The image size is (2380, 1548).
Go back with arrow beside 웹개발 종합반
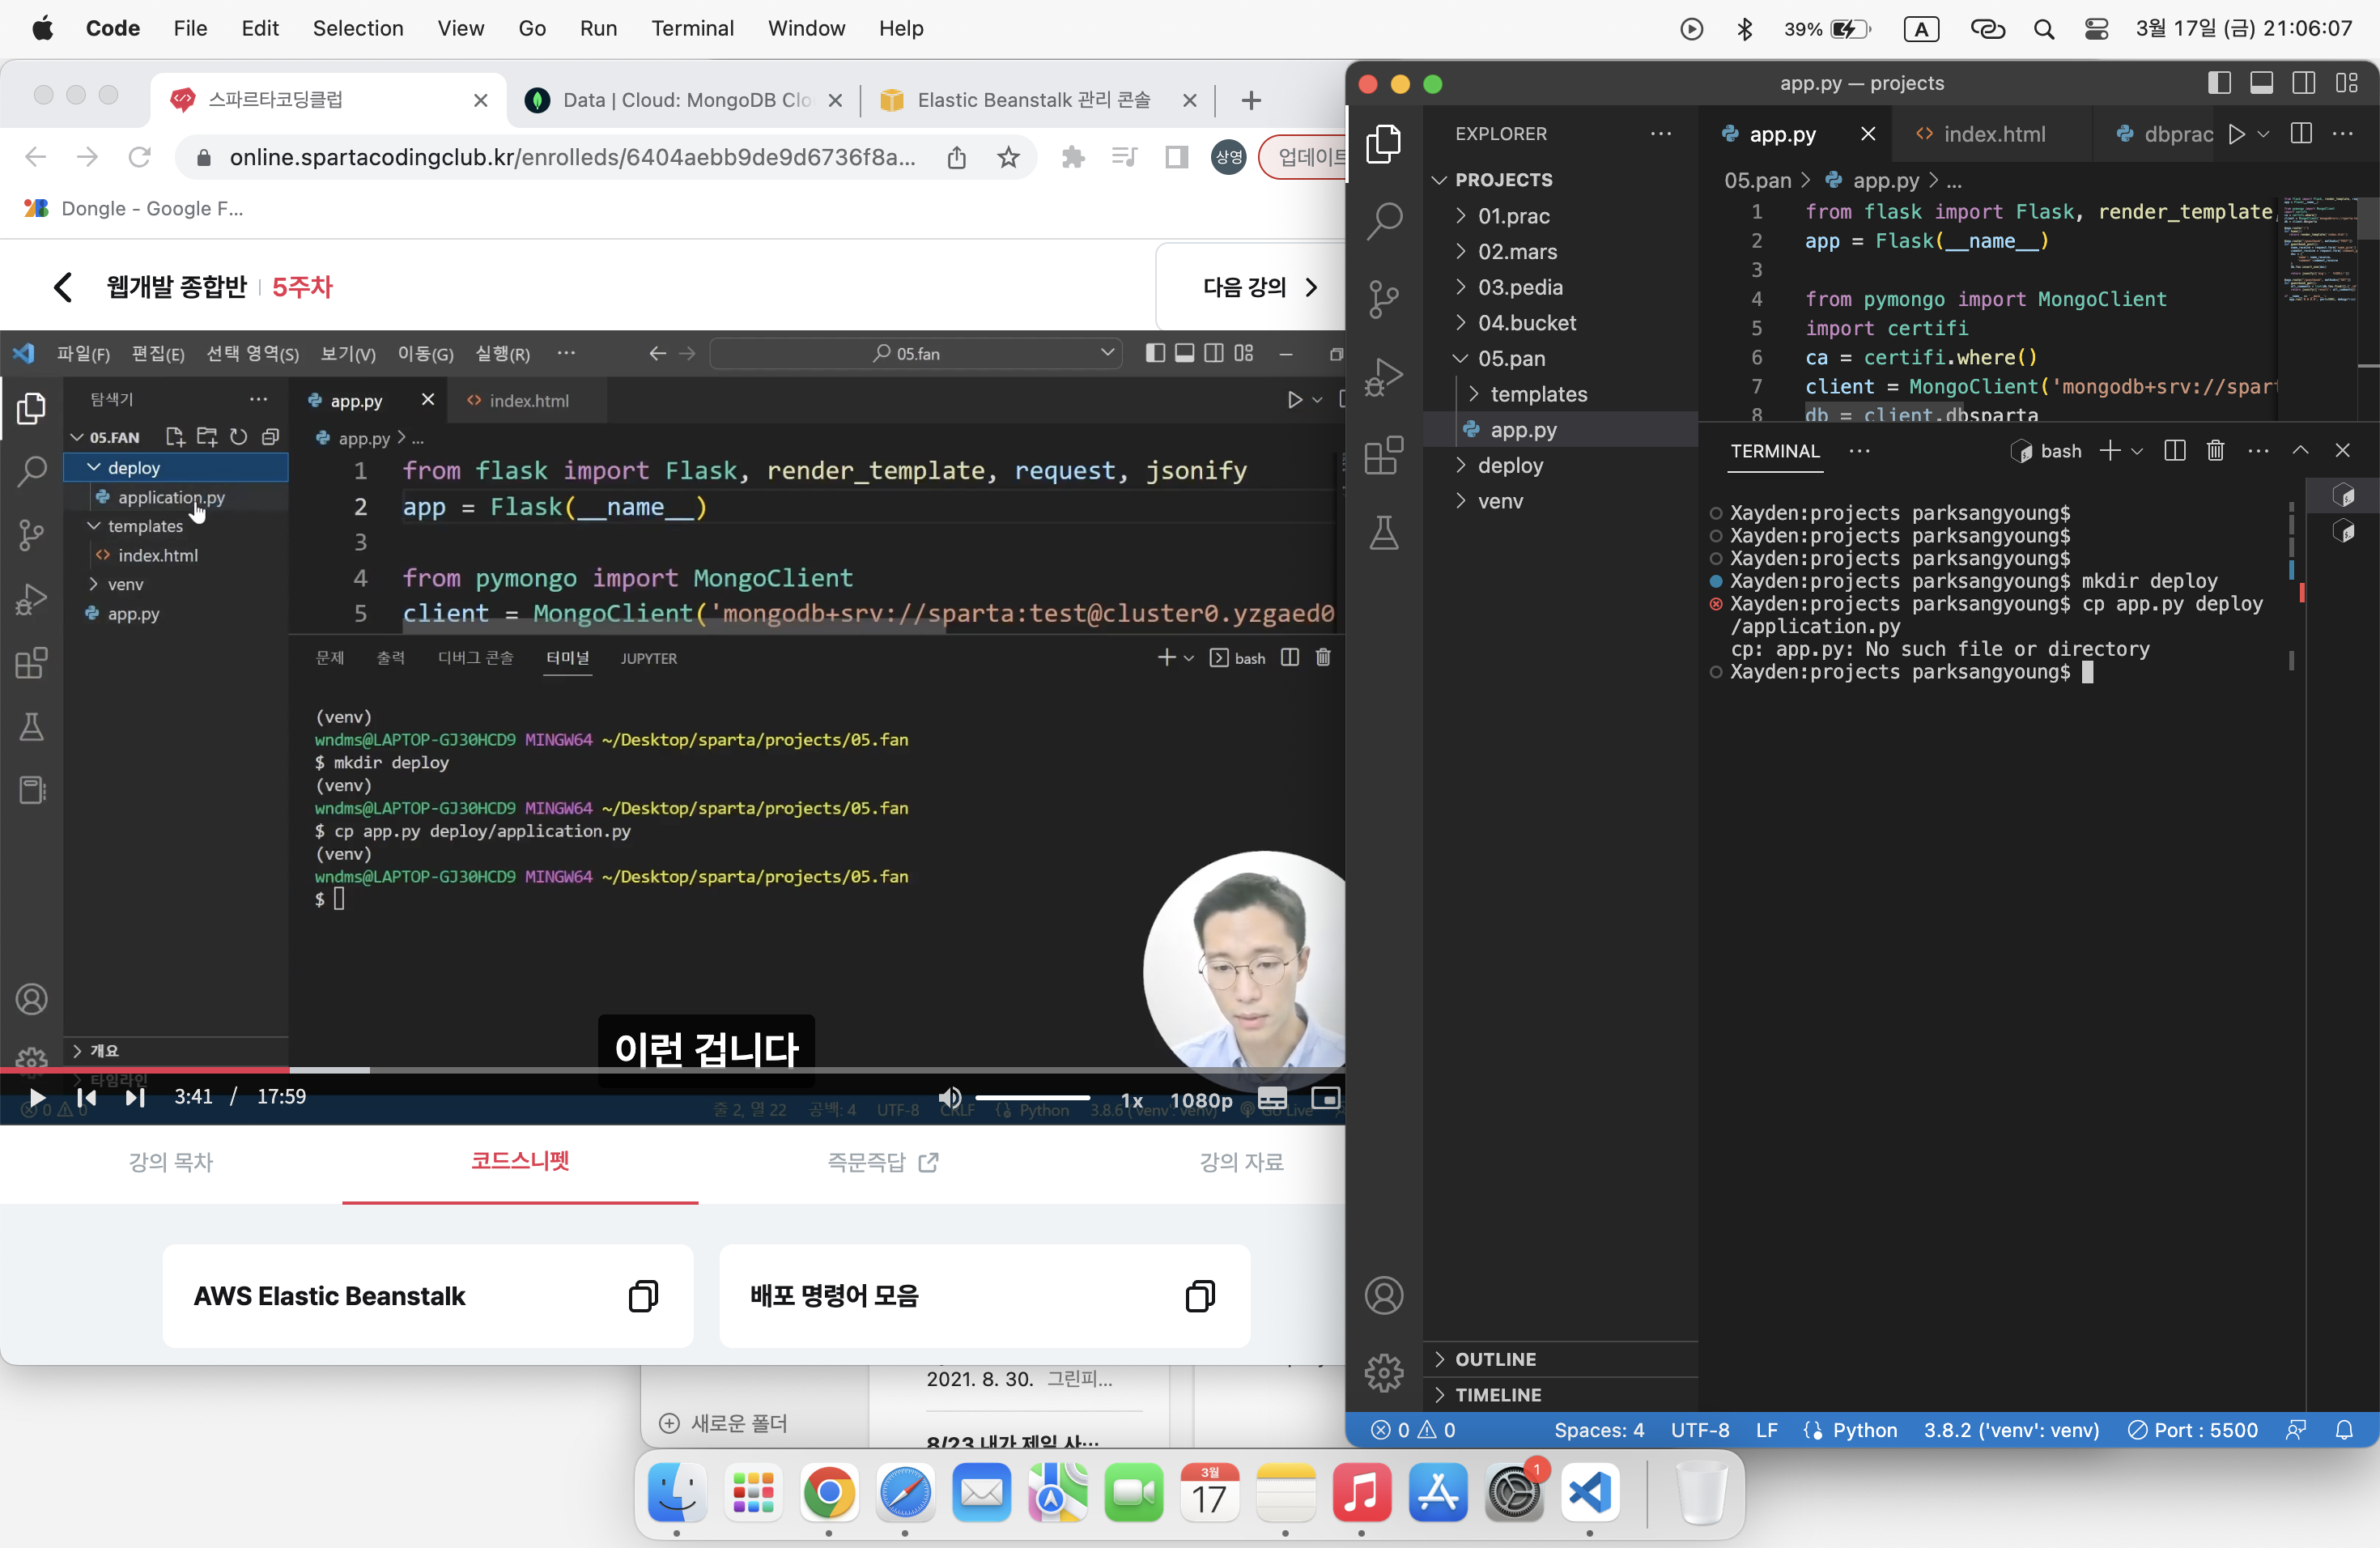pos(62,287)
